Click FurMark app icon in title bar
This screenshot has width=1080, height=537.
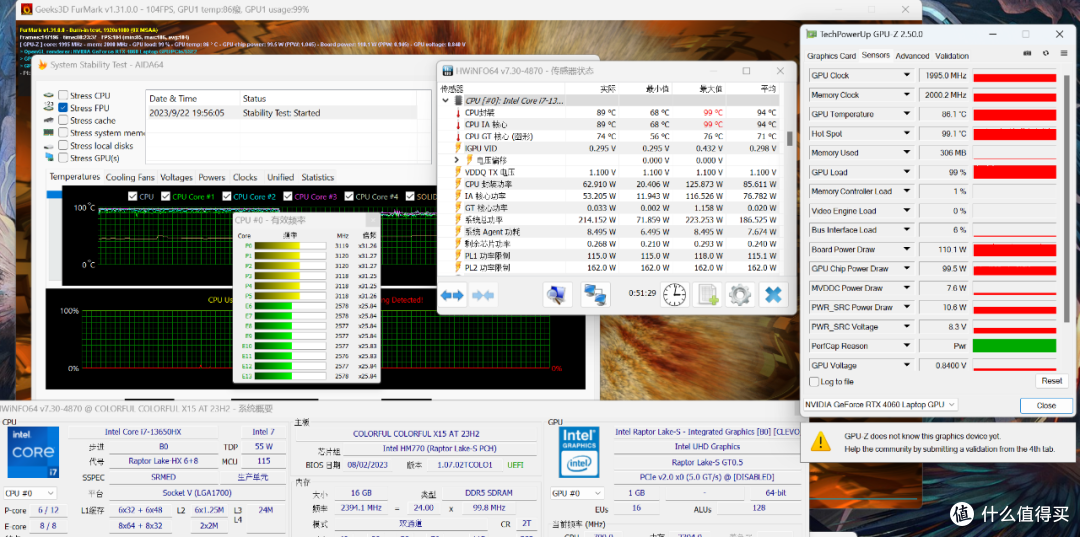(25, 10)
